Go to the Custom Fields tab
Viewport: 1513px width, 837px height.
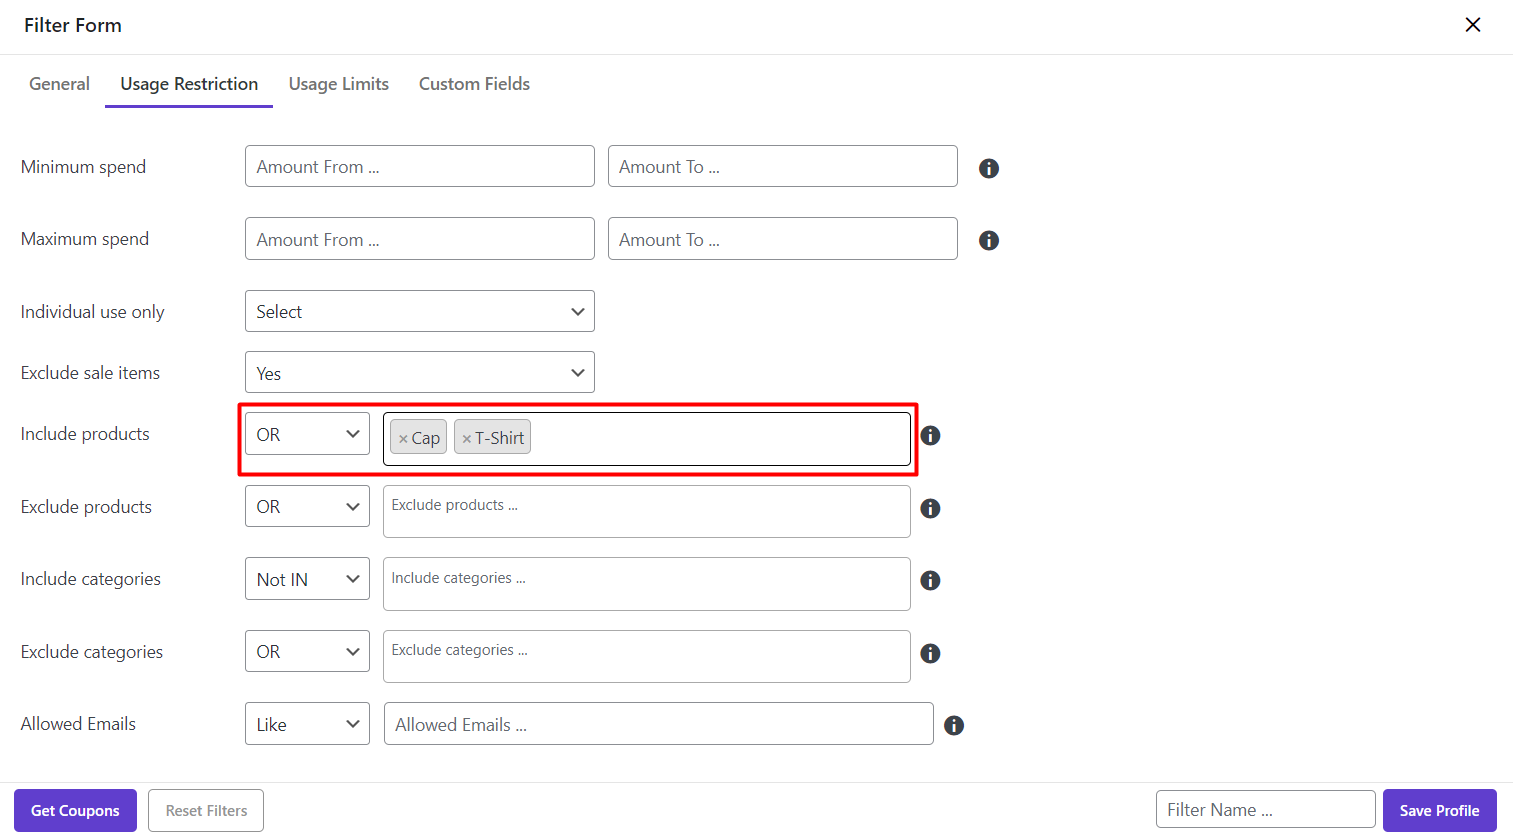click(474, 84)
